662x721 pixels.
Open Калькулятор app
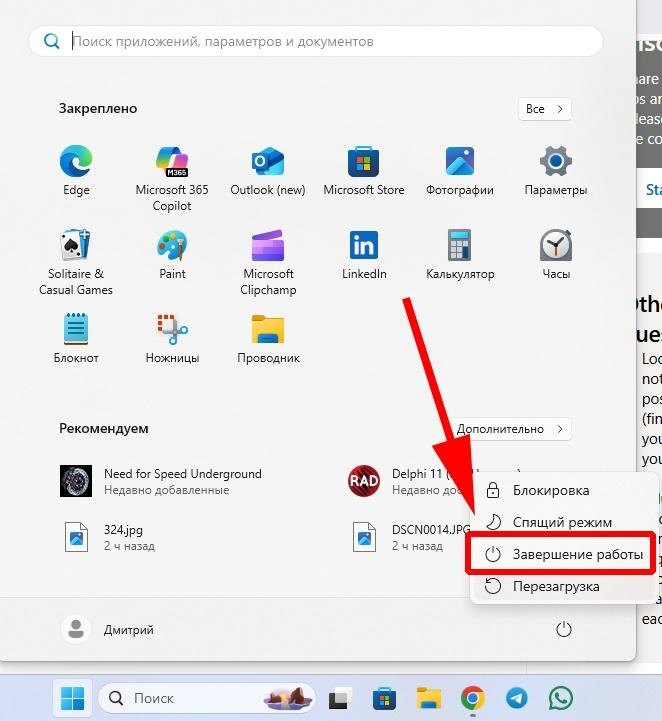coord(460,255)
